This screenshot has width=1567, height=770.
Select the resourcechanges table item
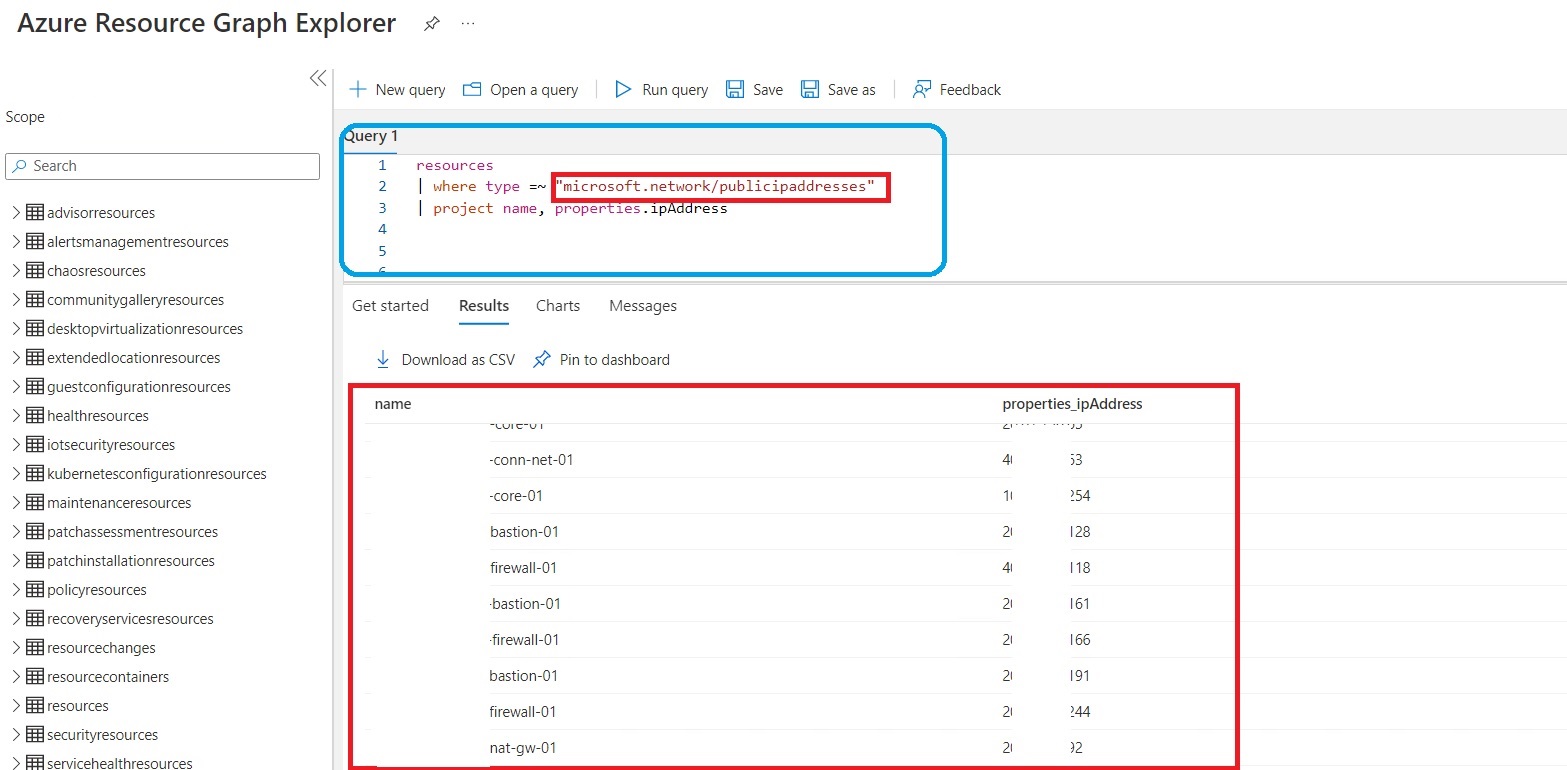click(x=101, y=648)
